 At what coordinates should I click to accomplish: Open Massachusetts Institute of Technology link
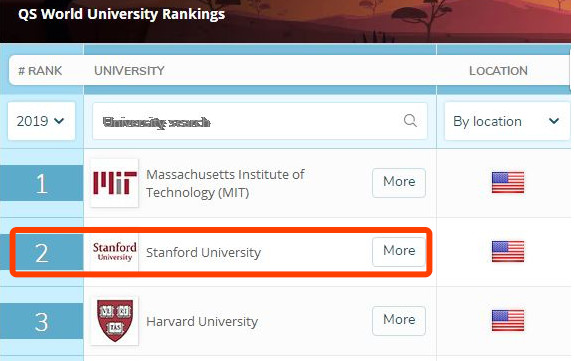pyautogui.click(x=225, y=183)
